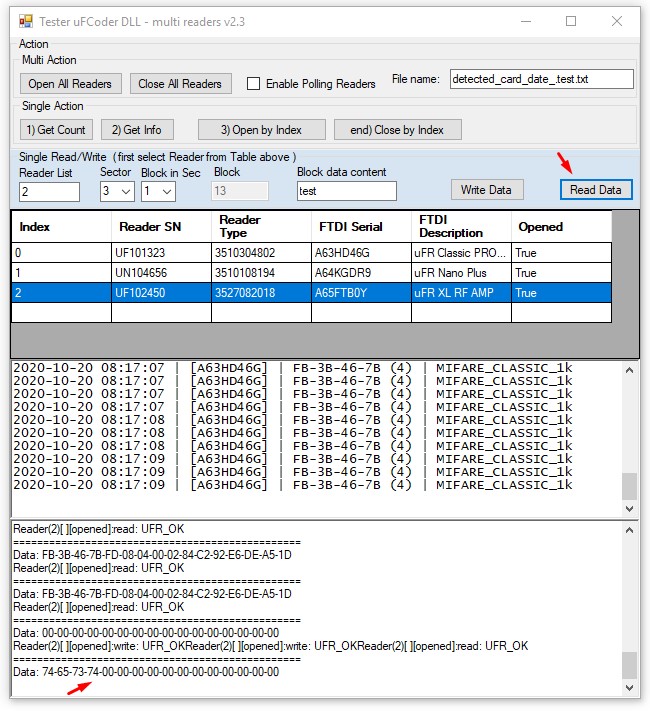Click the Open All Readers button
This screenshot has height=711, width=650.
pyautogui.click(x=70, y=84)
